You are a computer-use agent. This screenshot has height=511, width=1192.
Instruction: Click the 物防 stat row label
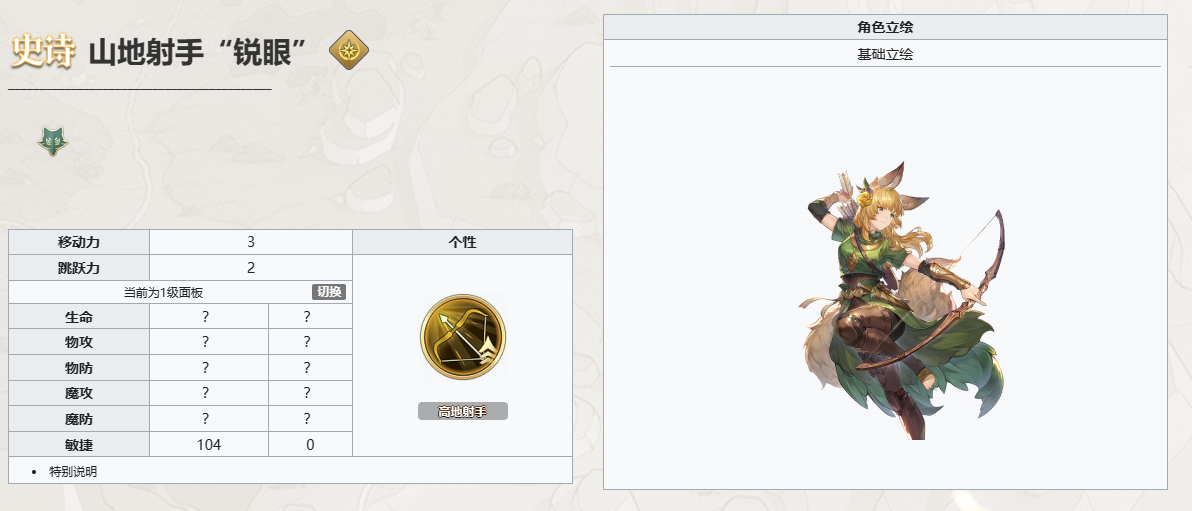[79, 368]
